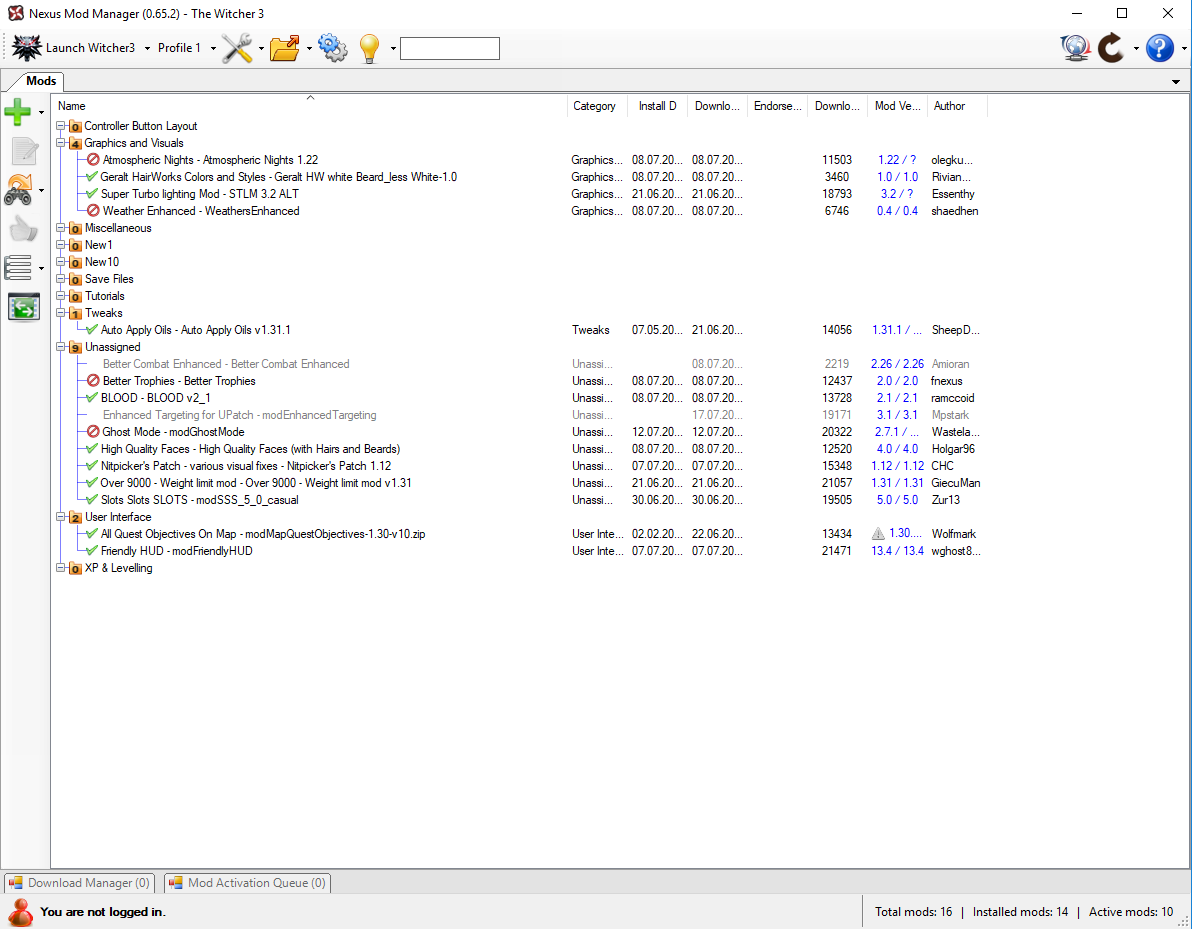Open the blue help question mark icon
This screenshot has height=929, width=1192.
pyautogui.click(x=1160, y=48)
